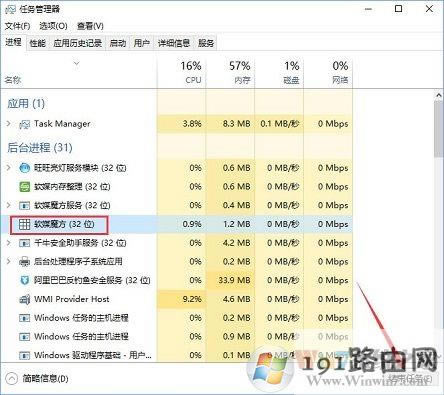Sort by the 磁盘 column header
Screen dimensions: 444x395
point(279,72)
